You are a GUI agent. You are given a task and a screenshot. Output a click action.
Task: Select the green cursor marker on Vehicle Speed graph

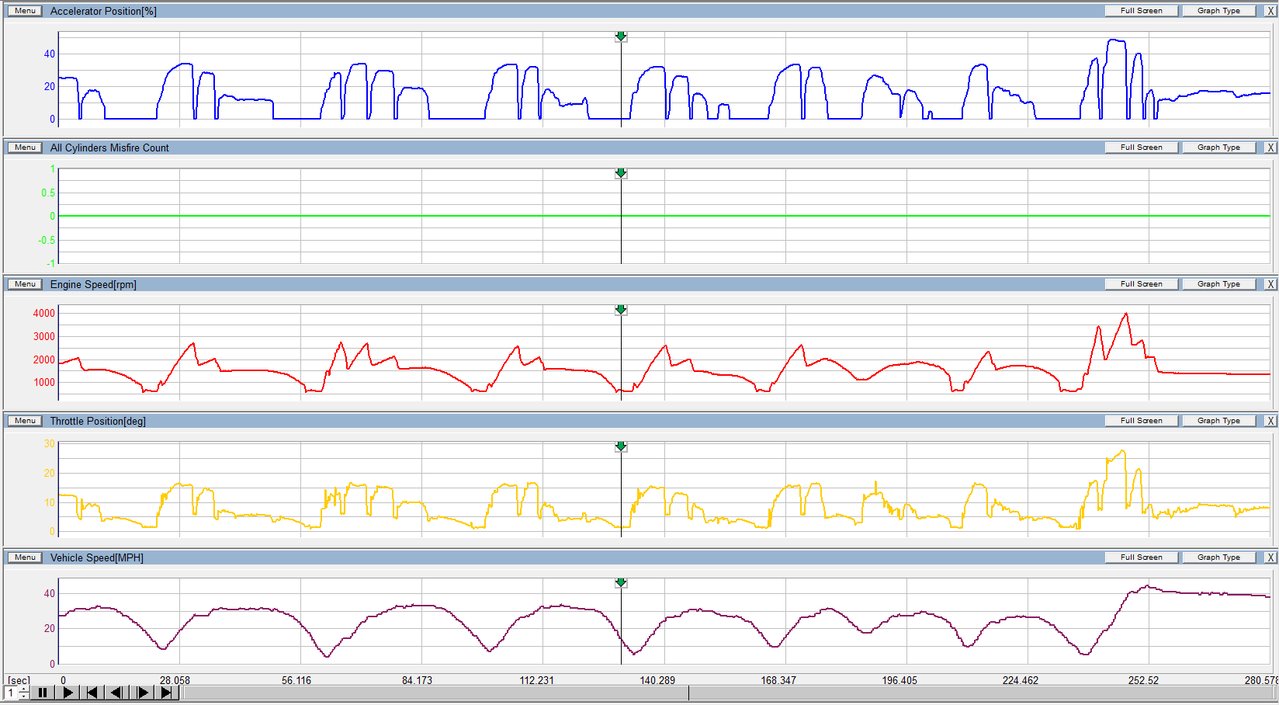coord(621,584)
